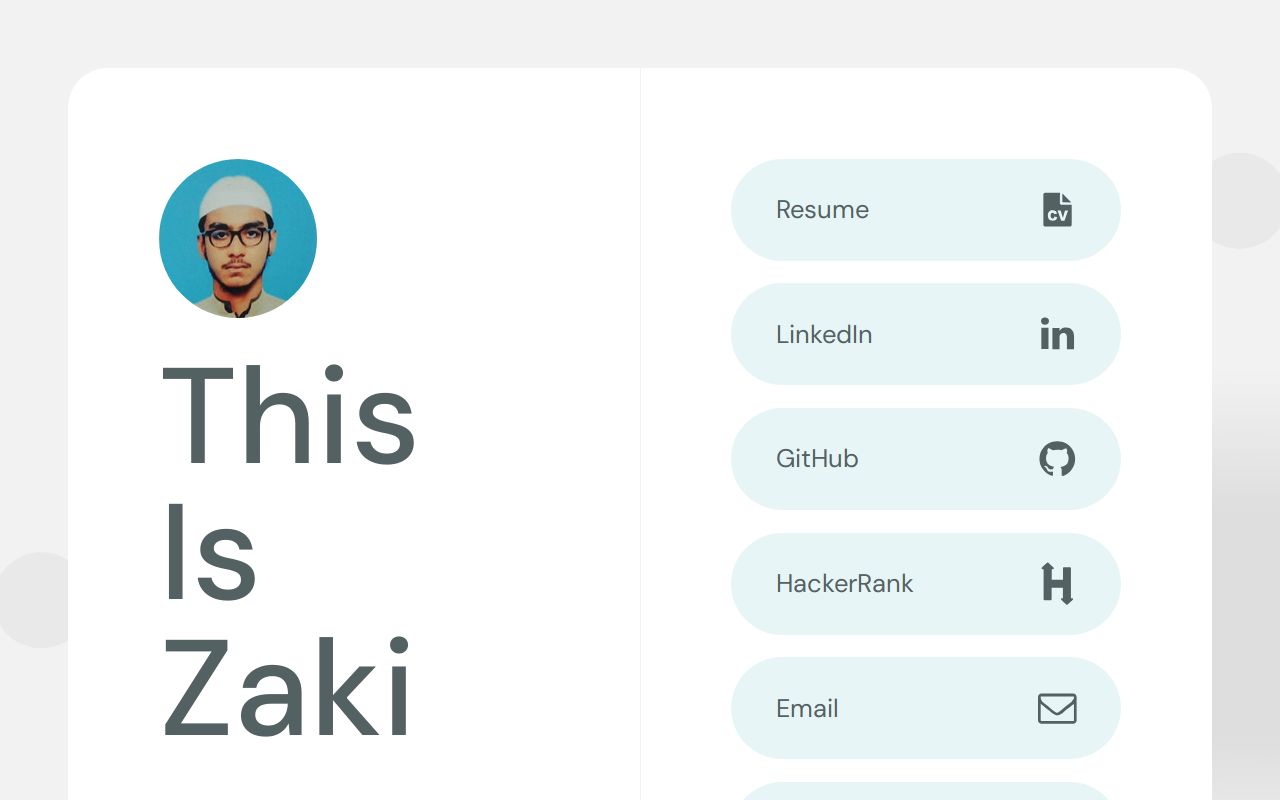The width and height of the screenshot is (1280, 800).
Task: Click the CV file icon
Action: click(x=1057, y=210)
